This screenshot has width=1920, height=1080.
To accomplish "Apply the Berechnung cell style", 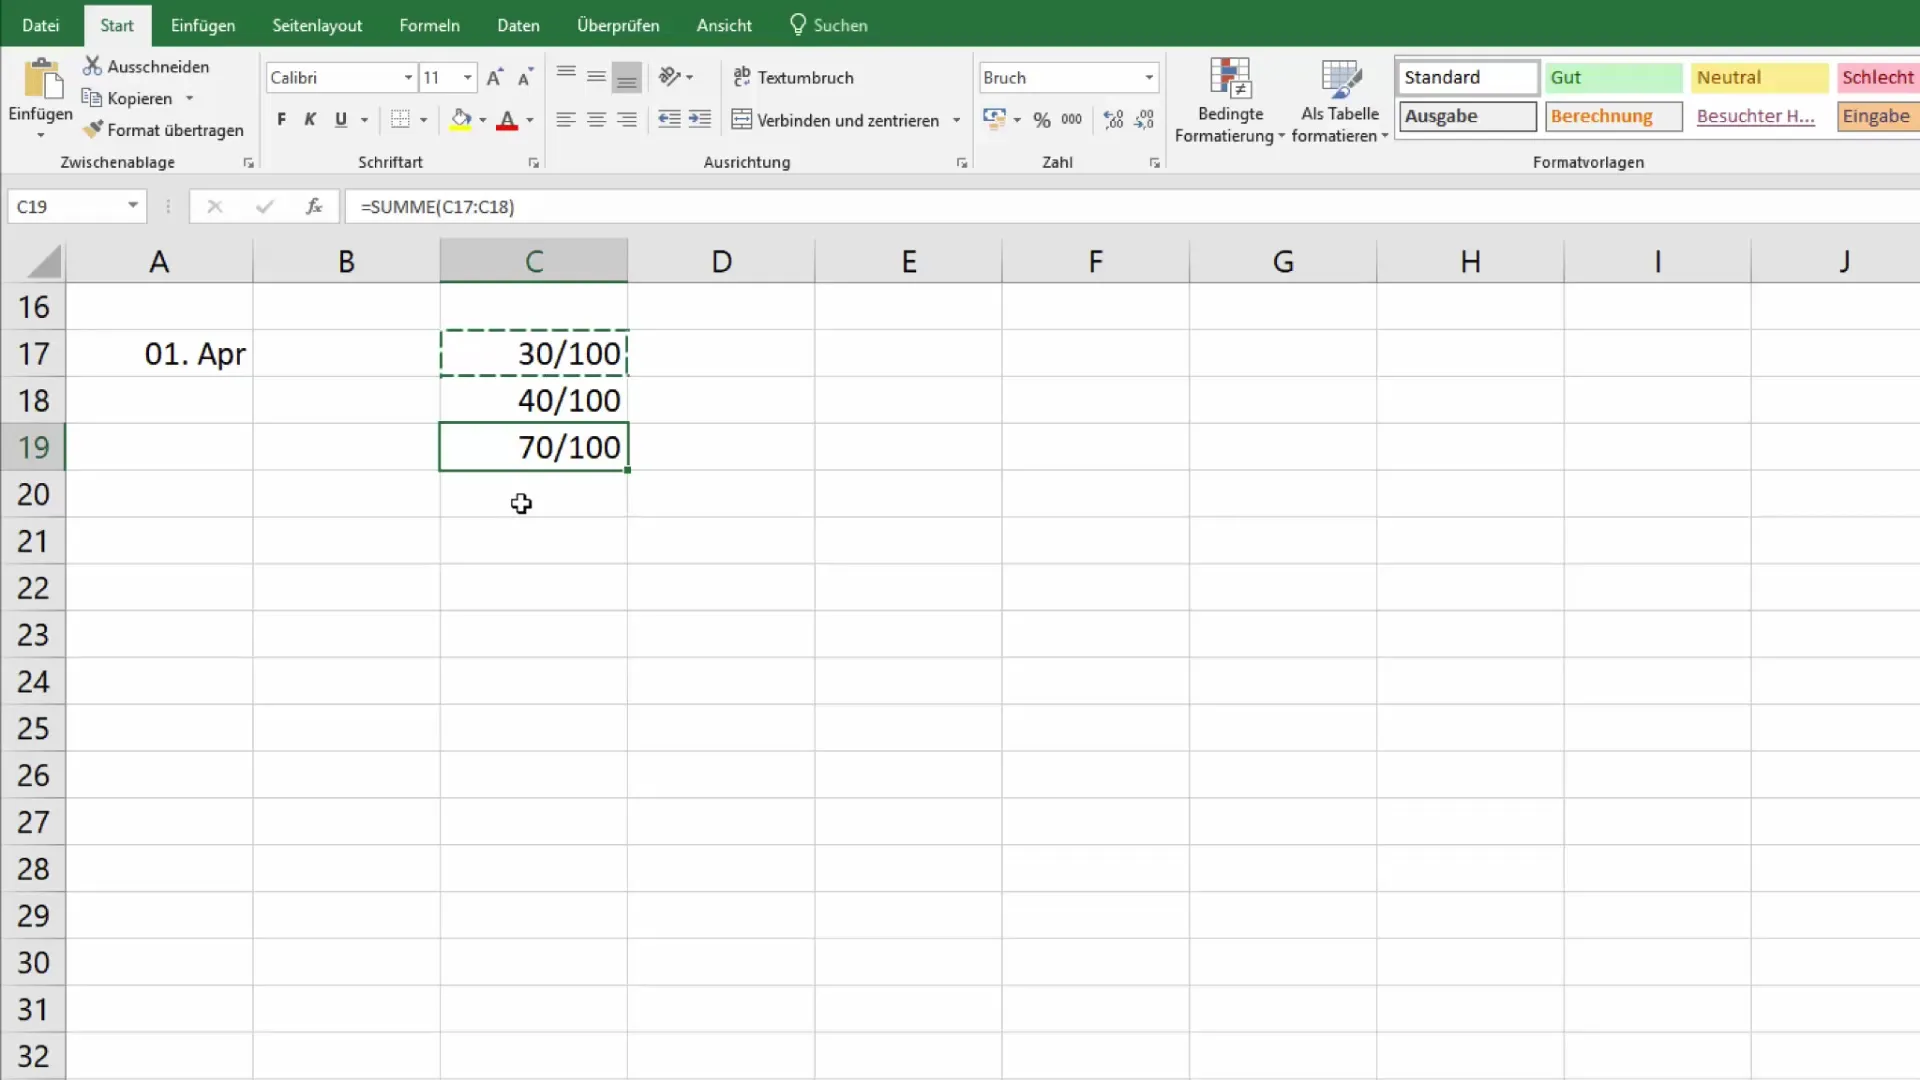I will (x=1613, y=116).
